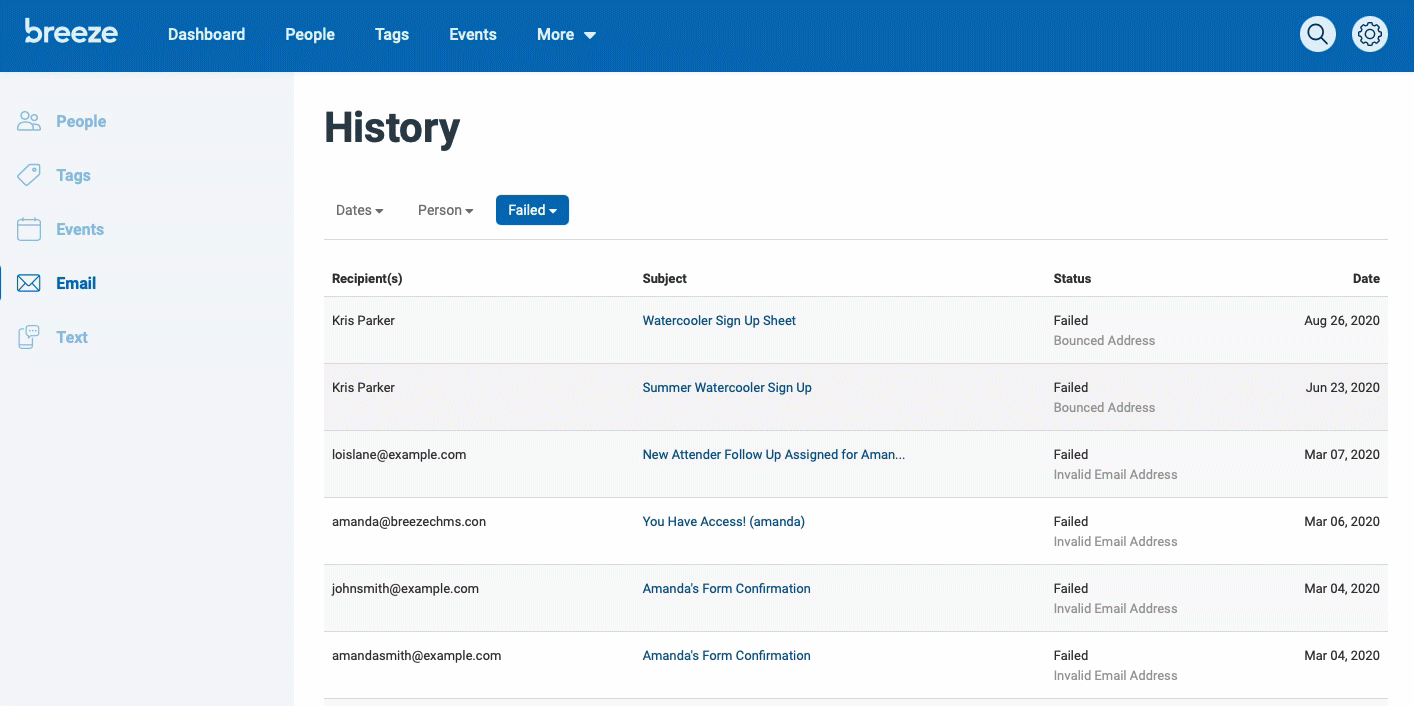Click Kris Parker in Aug 26 row
Image resolution: width=1414 pixels, height=706 pixels.
coord(363,321)
